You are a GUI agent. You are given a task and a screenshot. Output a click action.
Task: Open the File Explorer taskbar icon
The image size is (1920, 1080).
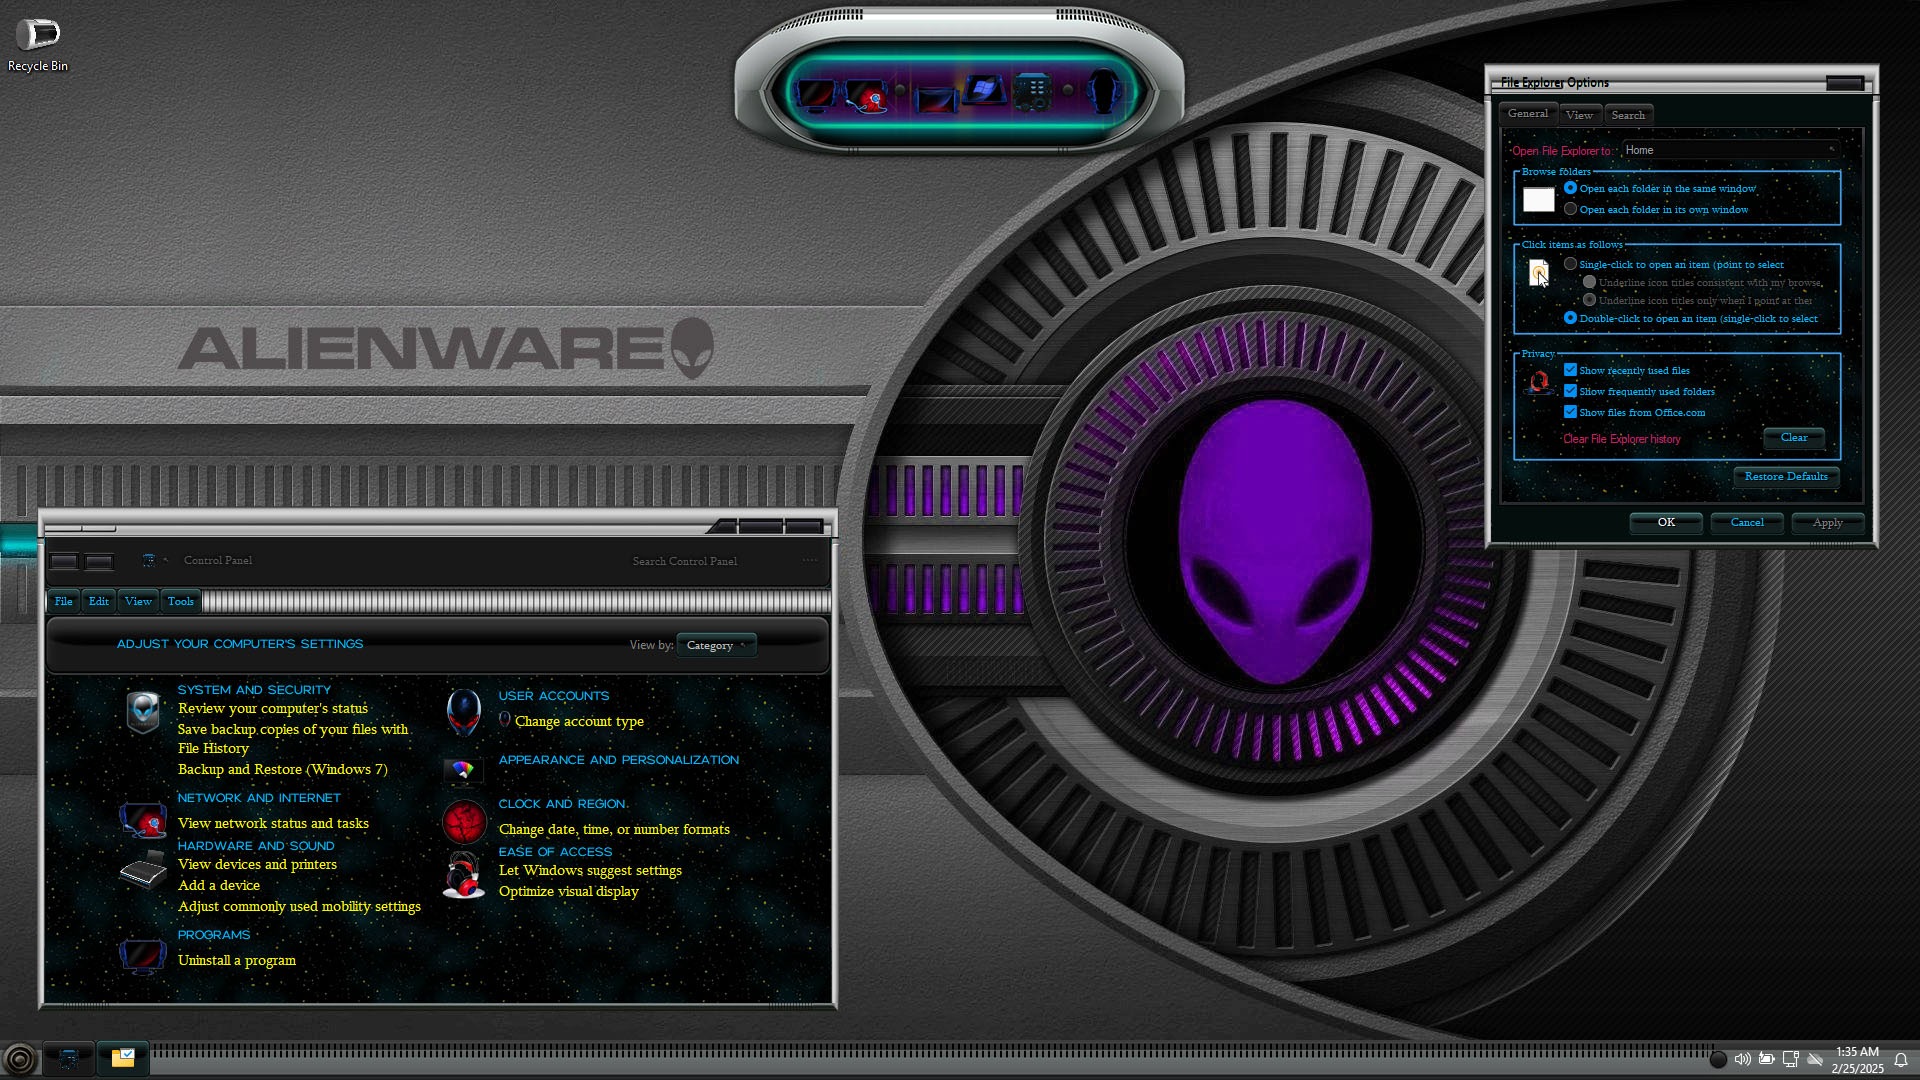coord(123,1058)
